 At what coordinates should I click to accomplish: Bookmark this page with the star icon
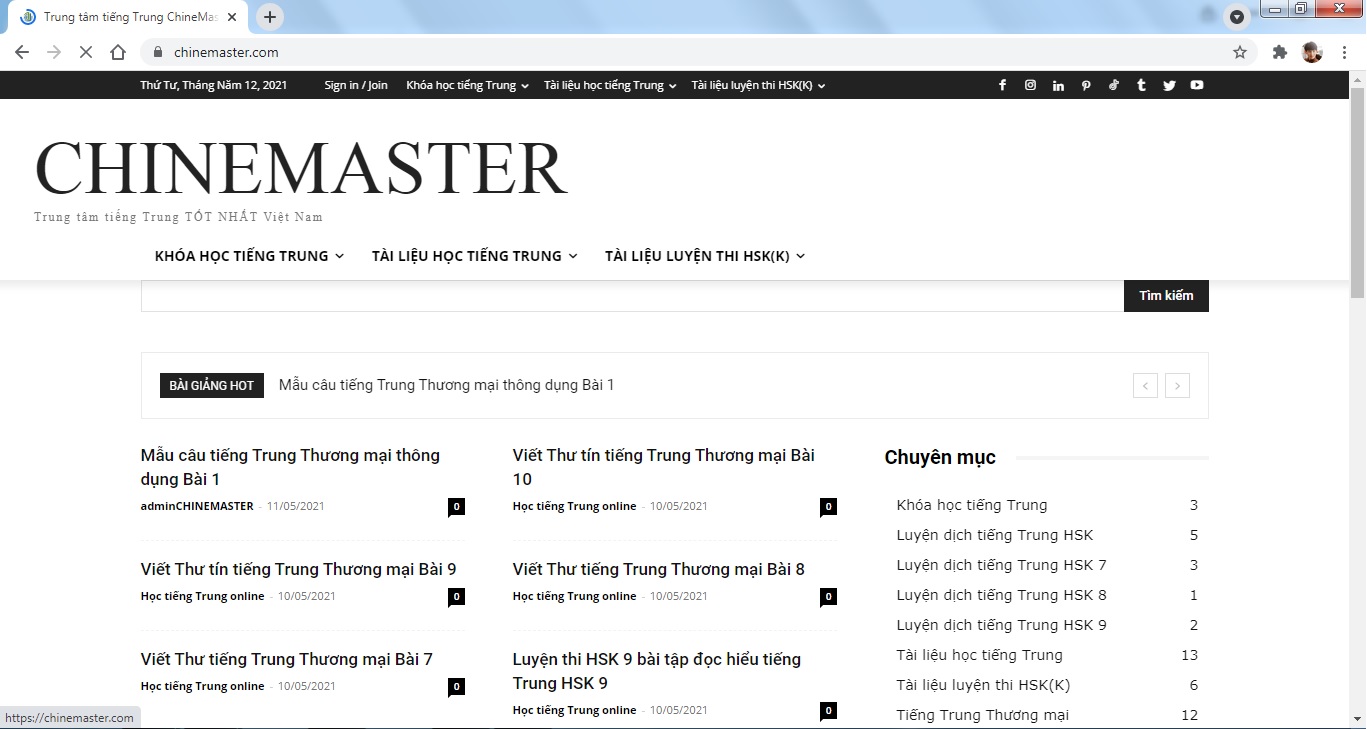(1240, 52)
